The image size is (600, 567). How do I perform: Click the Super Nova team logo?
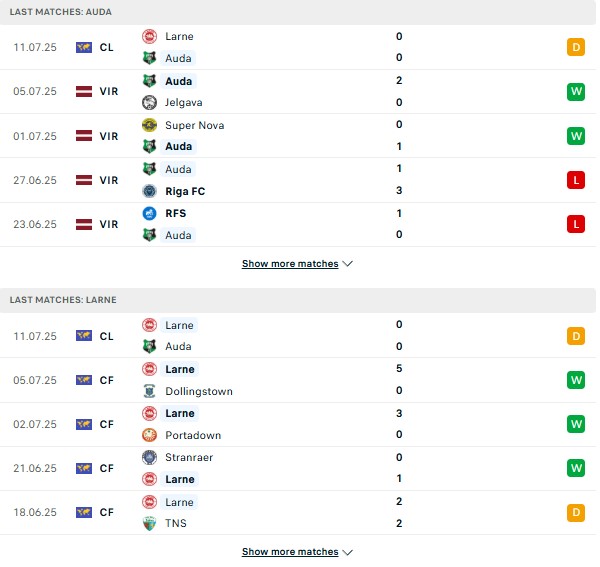149,125
